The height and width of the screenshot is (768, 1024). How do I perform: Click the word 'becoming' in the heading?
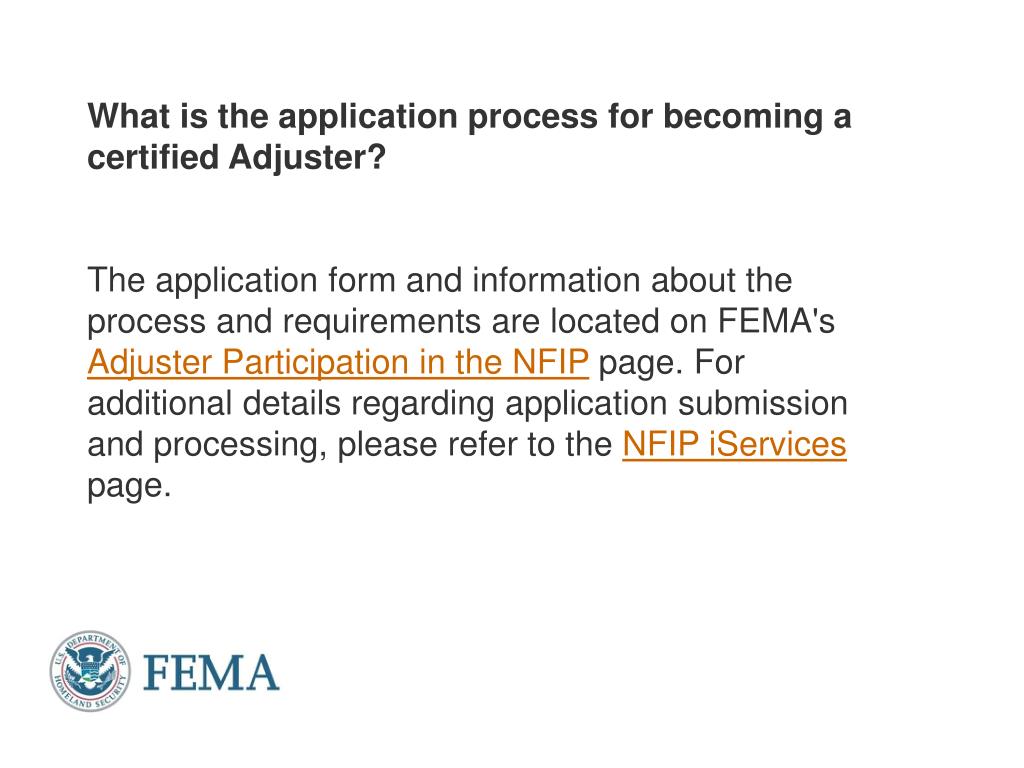click(743, 117)
